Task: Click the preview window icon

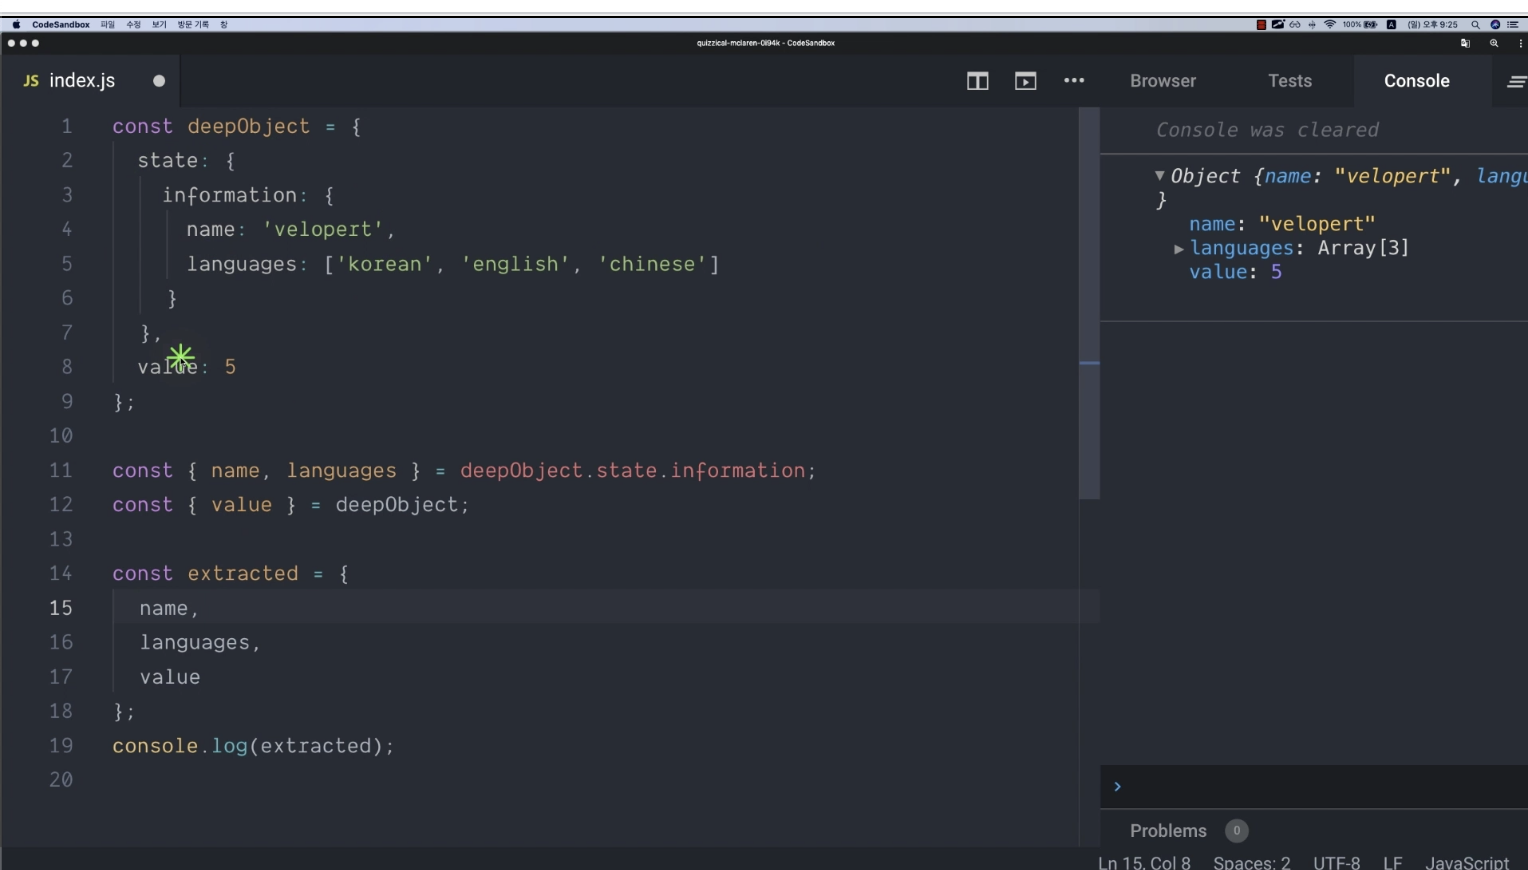Action: pyautogui.click(x=1026, y=81)
